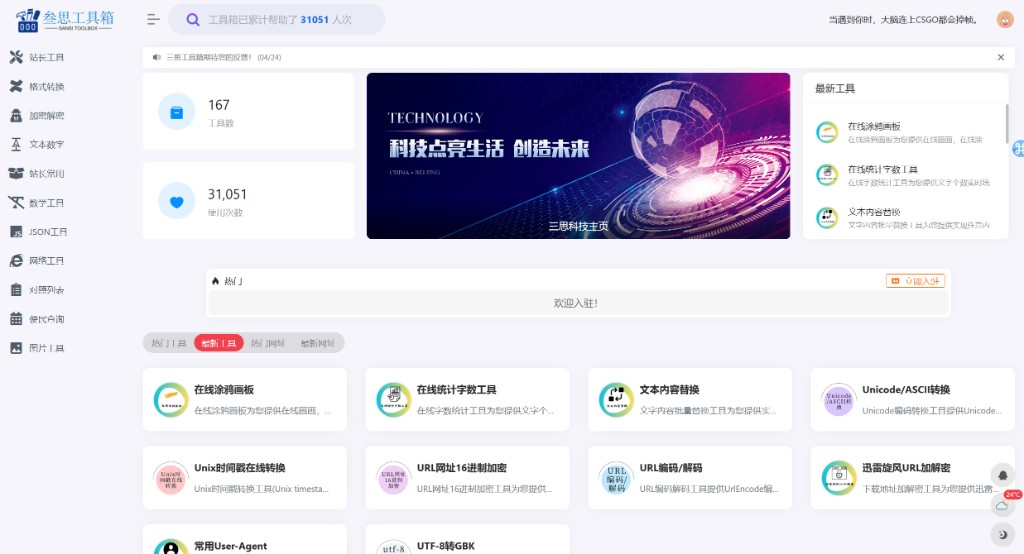Click the search magnifier icon

tap(193, 20)
